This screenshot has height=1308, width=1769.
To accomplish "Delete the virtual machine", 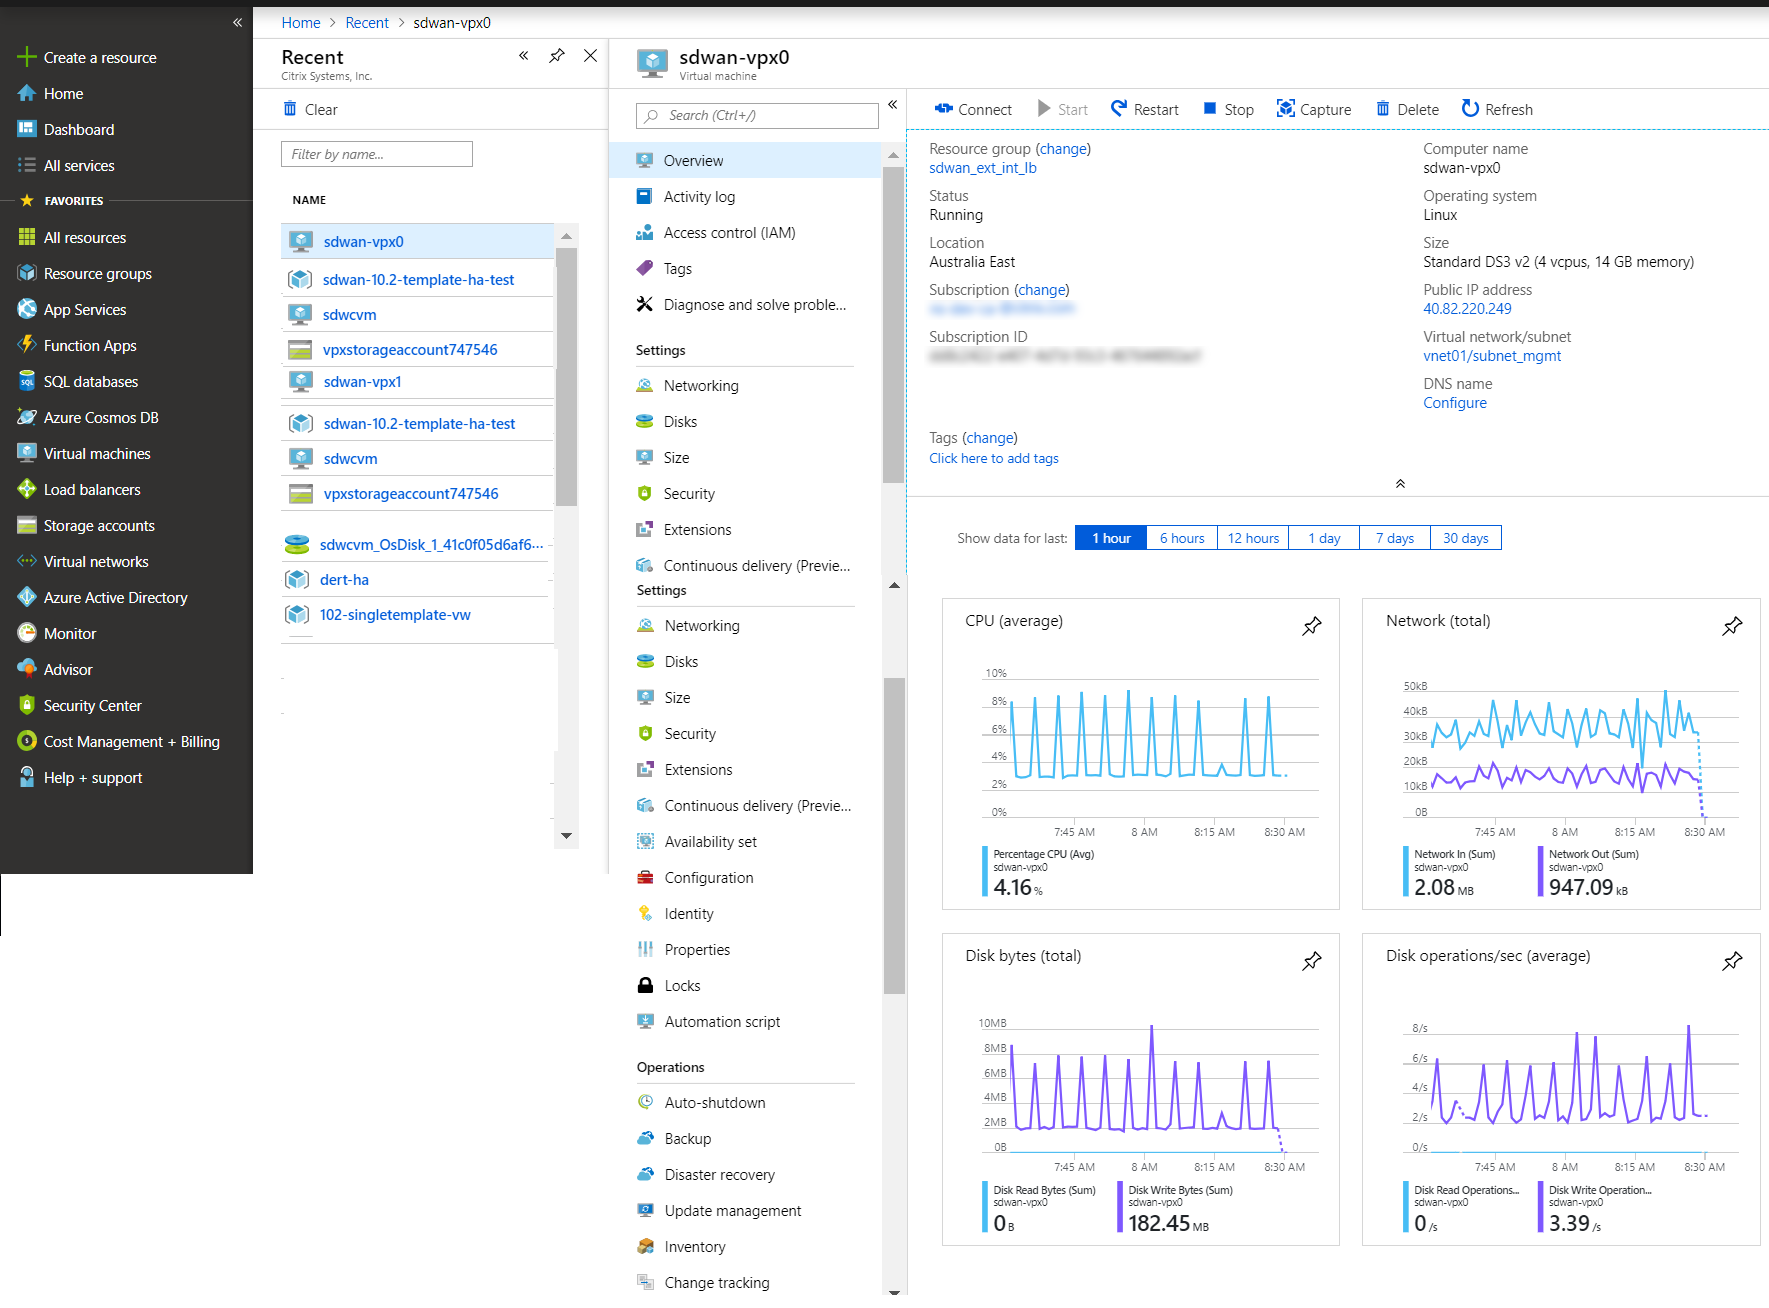I will point(1407,109).
